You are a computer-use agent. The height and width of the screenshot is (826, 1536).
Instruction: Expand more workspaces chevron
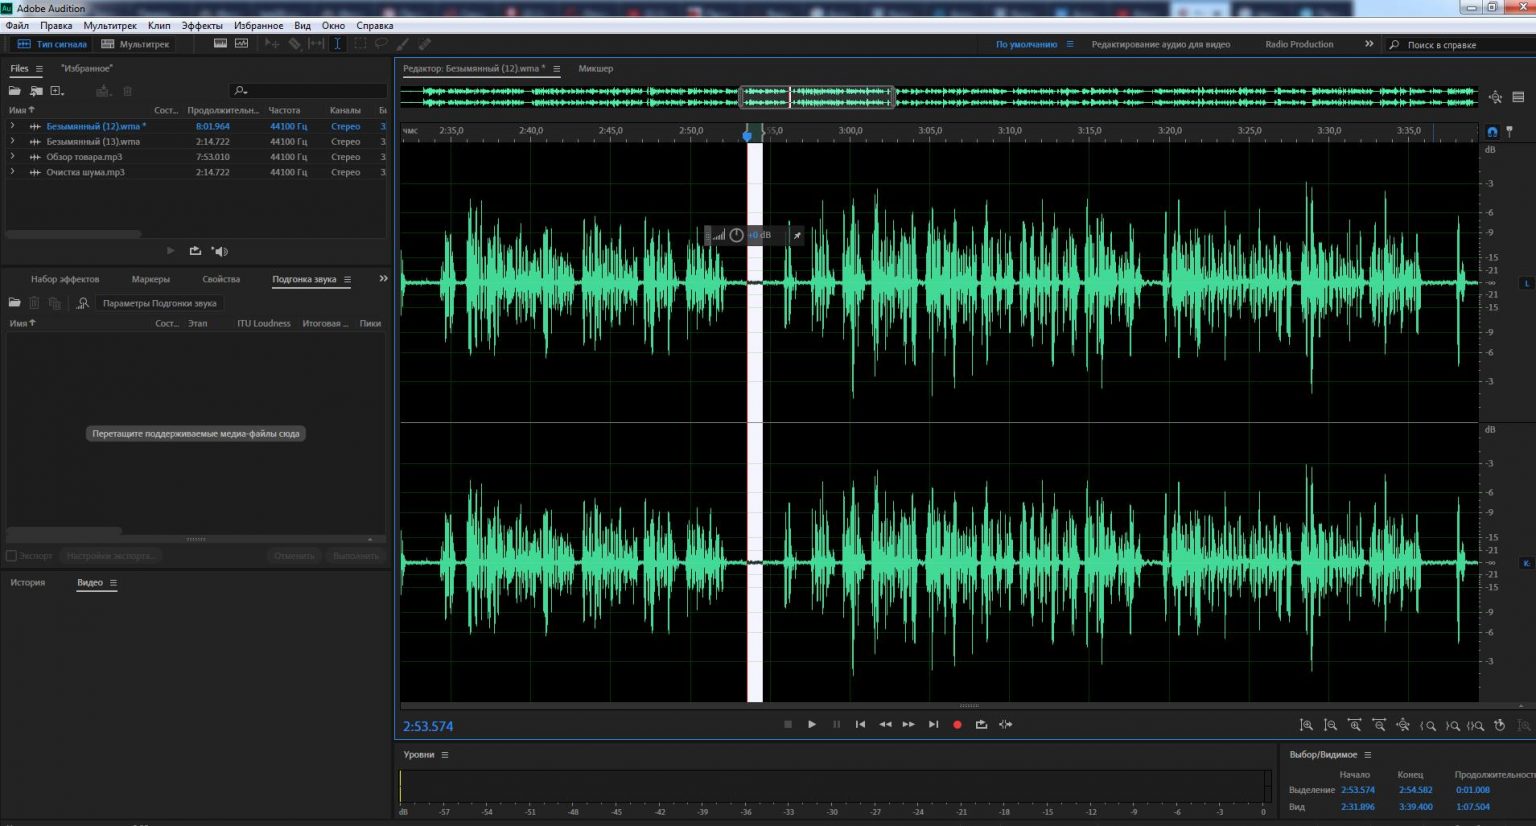[x=1369, y=44]
